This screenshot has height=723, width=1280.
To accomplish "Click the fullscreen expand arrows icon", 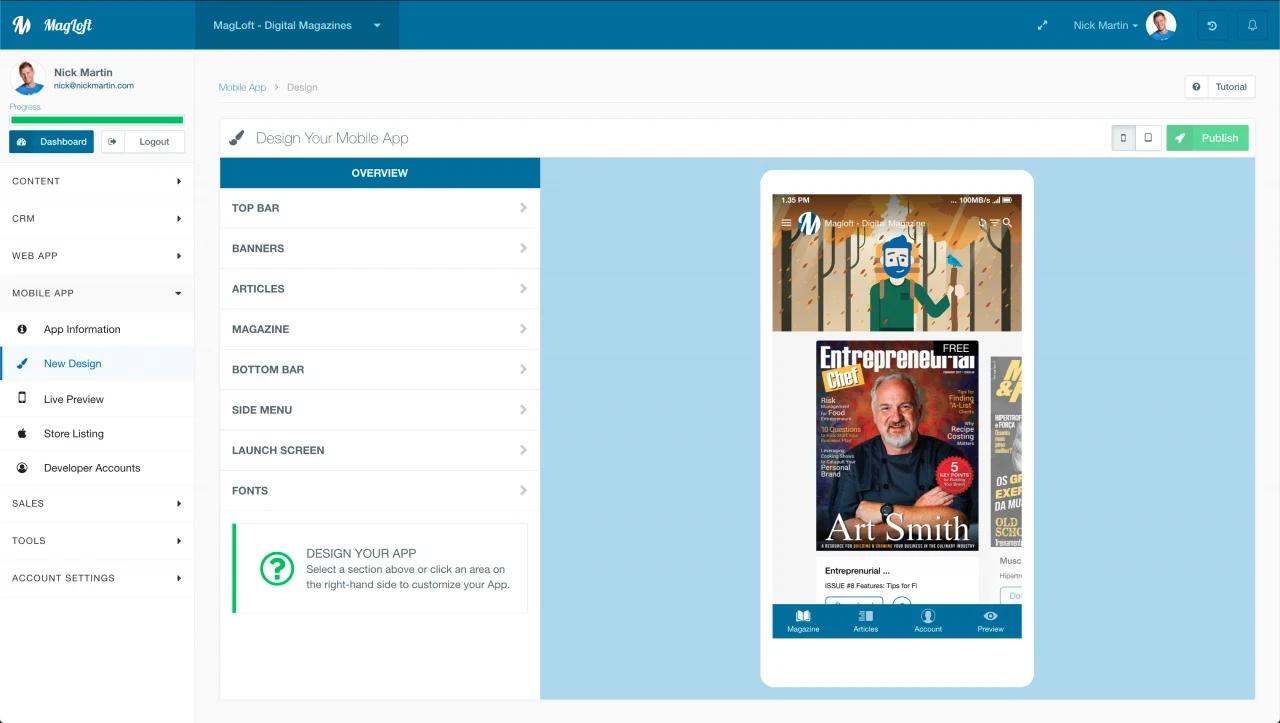I will [1042, 25].
